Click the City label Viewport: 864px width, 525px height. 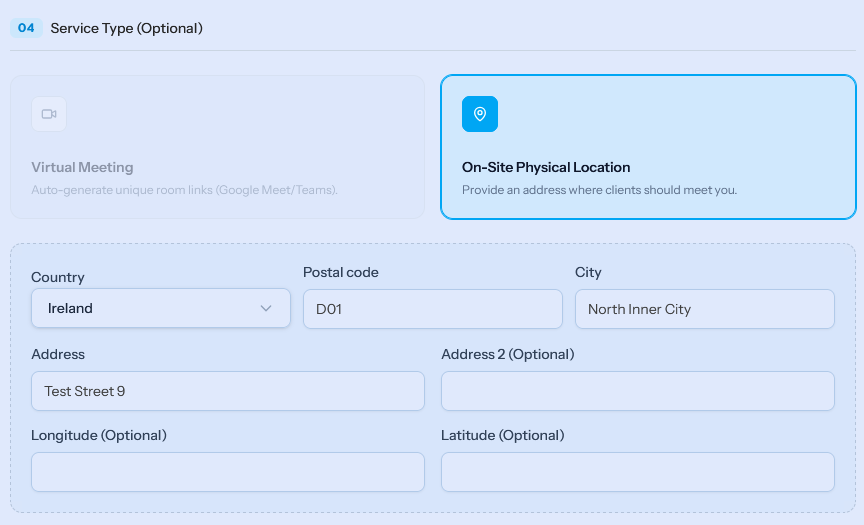[x=588, y=273]
